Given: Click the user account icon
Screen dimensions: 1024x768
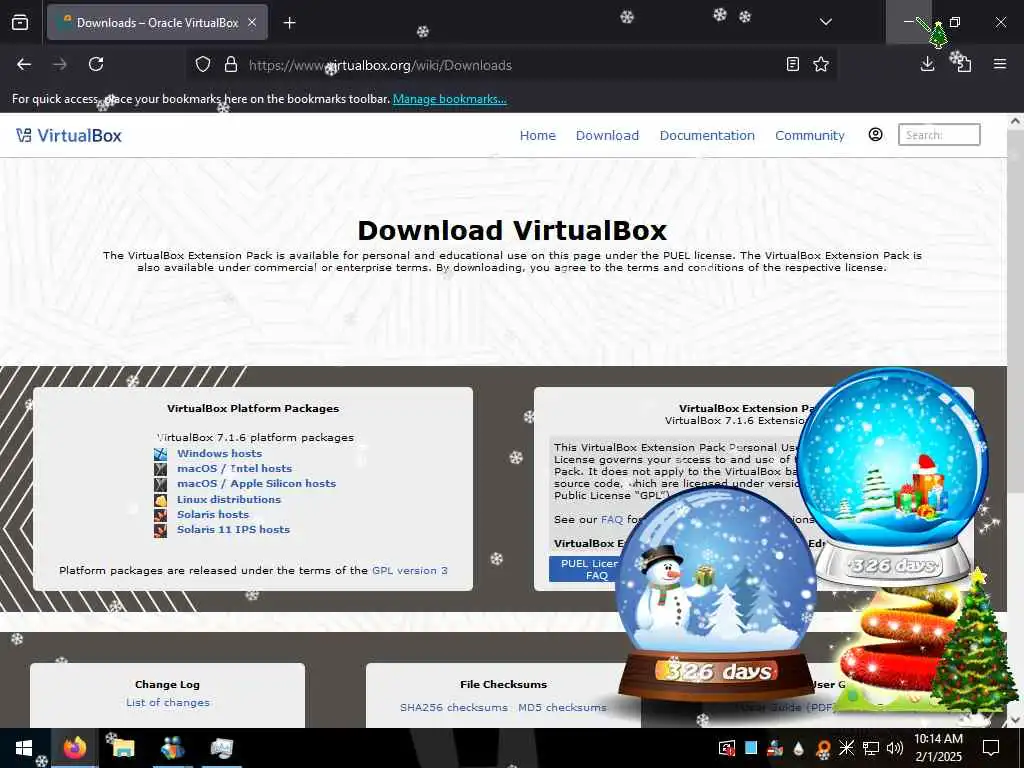Looking at the screenshot, I should point(876,135).
